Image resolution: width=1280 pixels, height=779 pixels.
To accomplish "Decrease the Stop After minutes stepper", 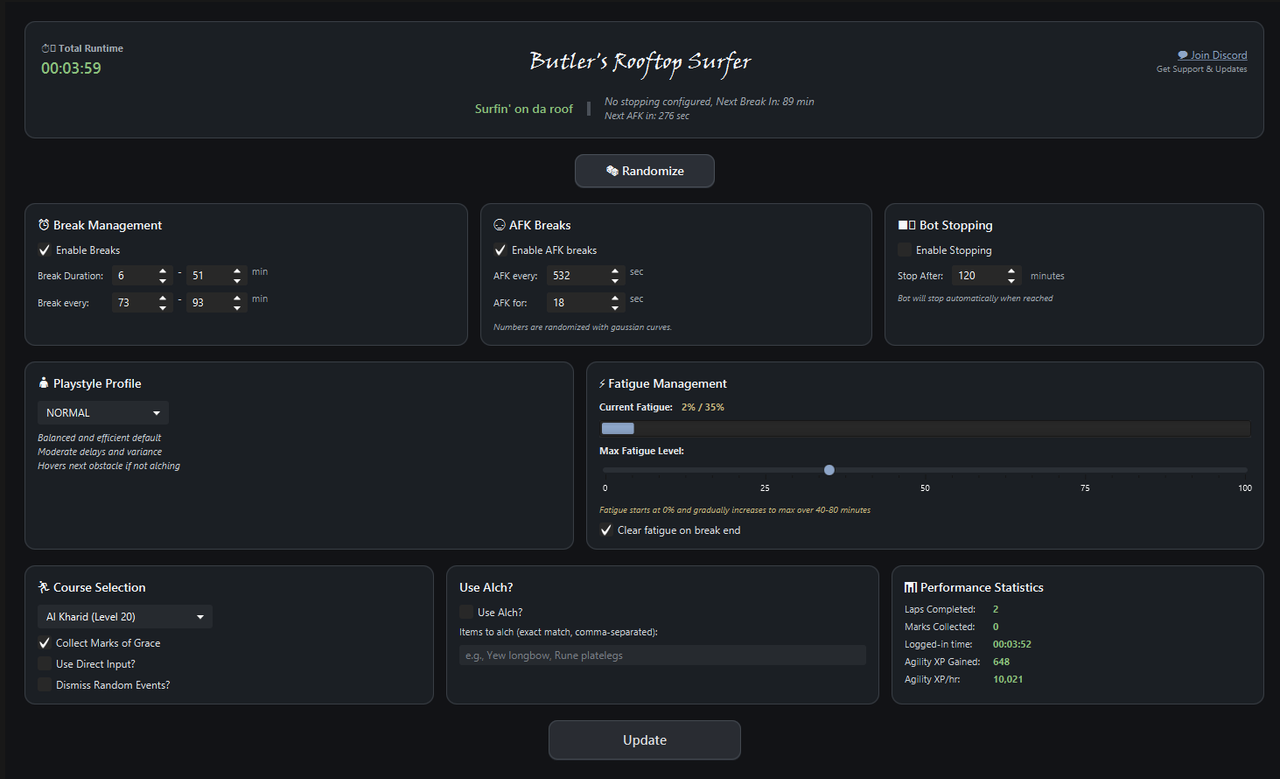I will [x=1012, y=281].
